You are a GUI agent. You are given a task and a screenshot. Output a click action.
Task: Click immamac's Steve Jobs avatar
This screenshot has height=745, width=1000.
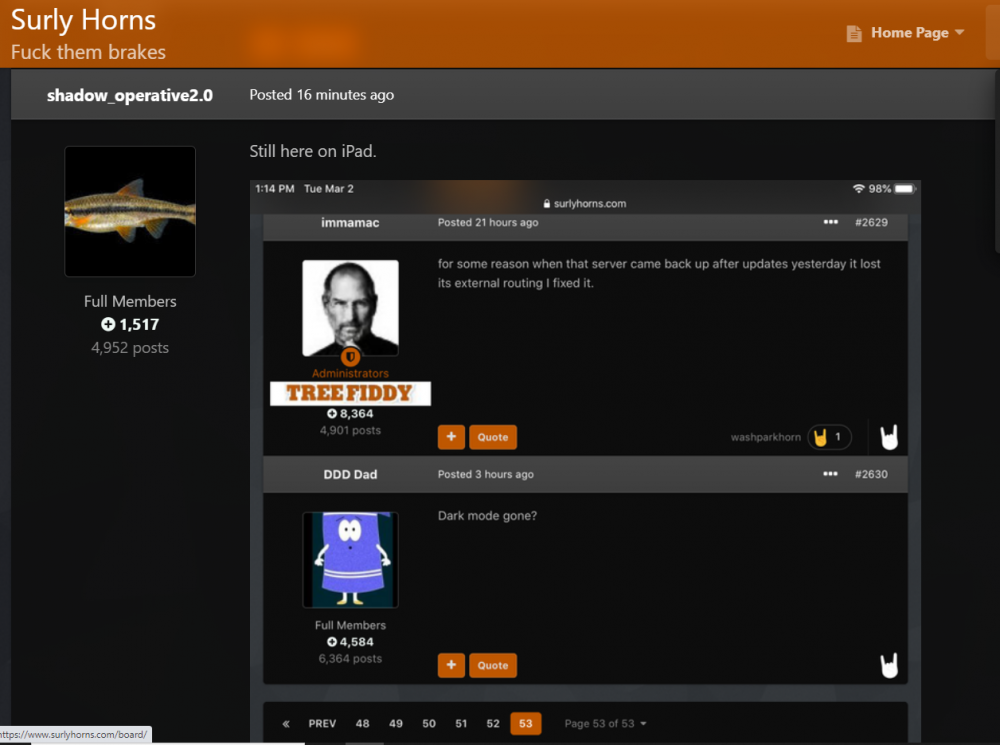click(350, 307)
